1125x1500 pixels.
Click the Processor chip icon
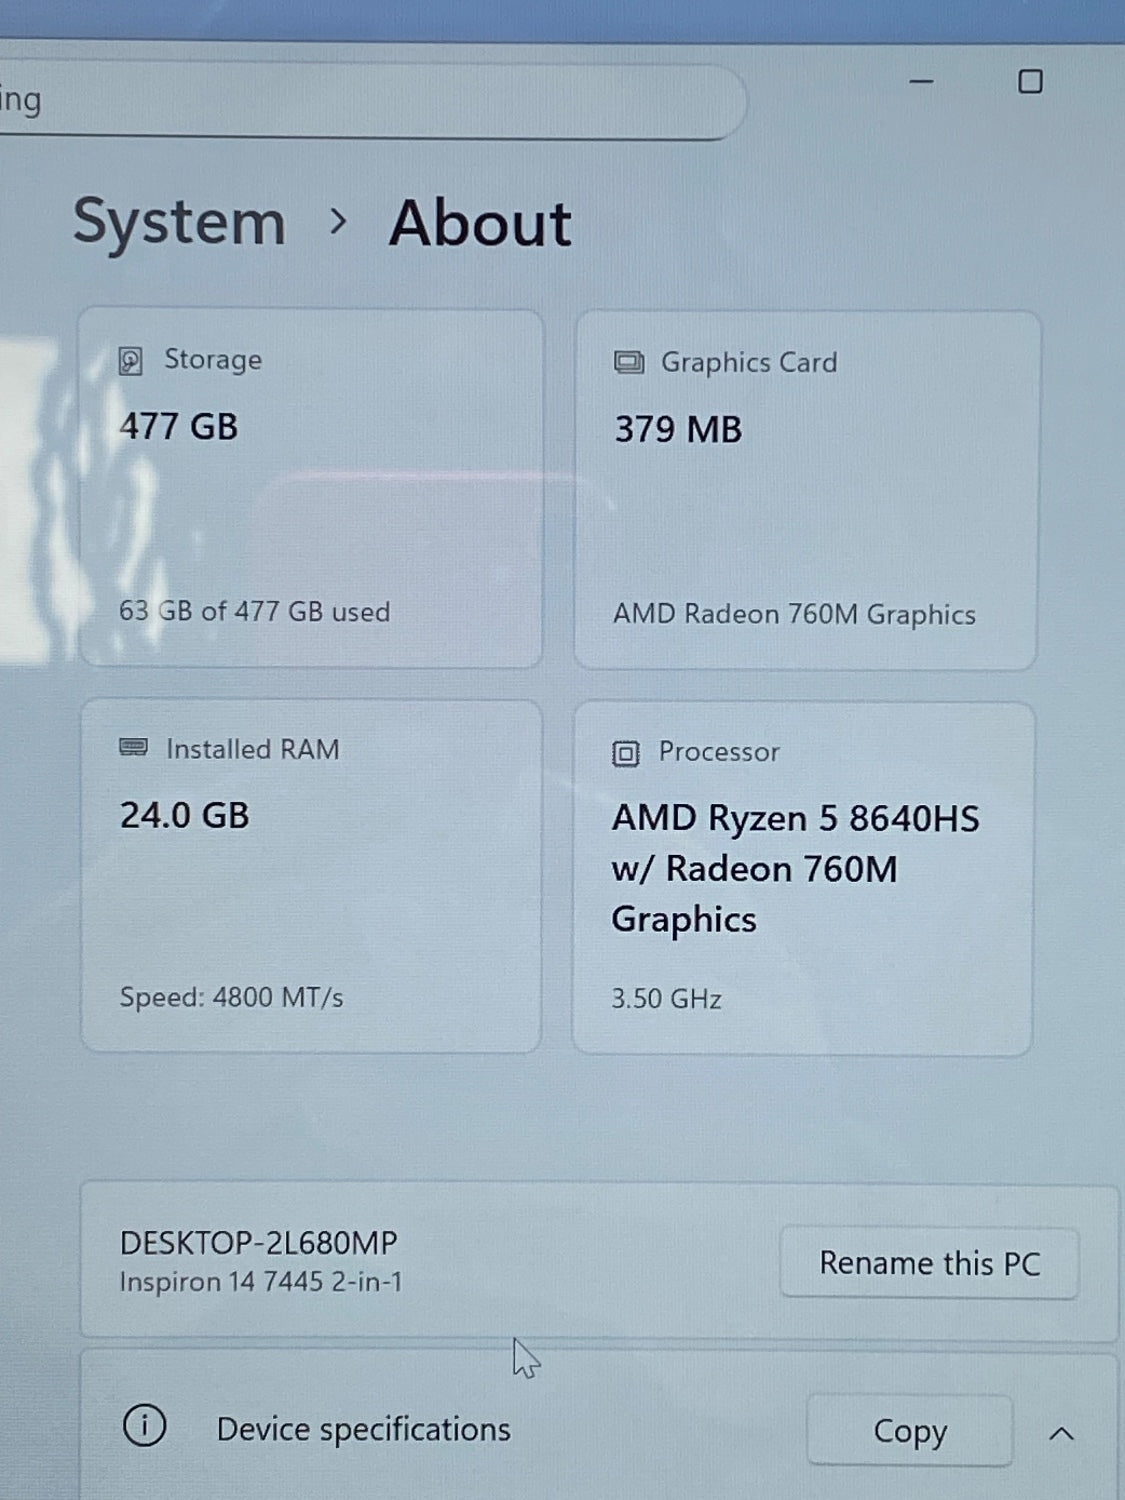[625, 753]
